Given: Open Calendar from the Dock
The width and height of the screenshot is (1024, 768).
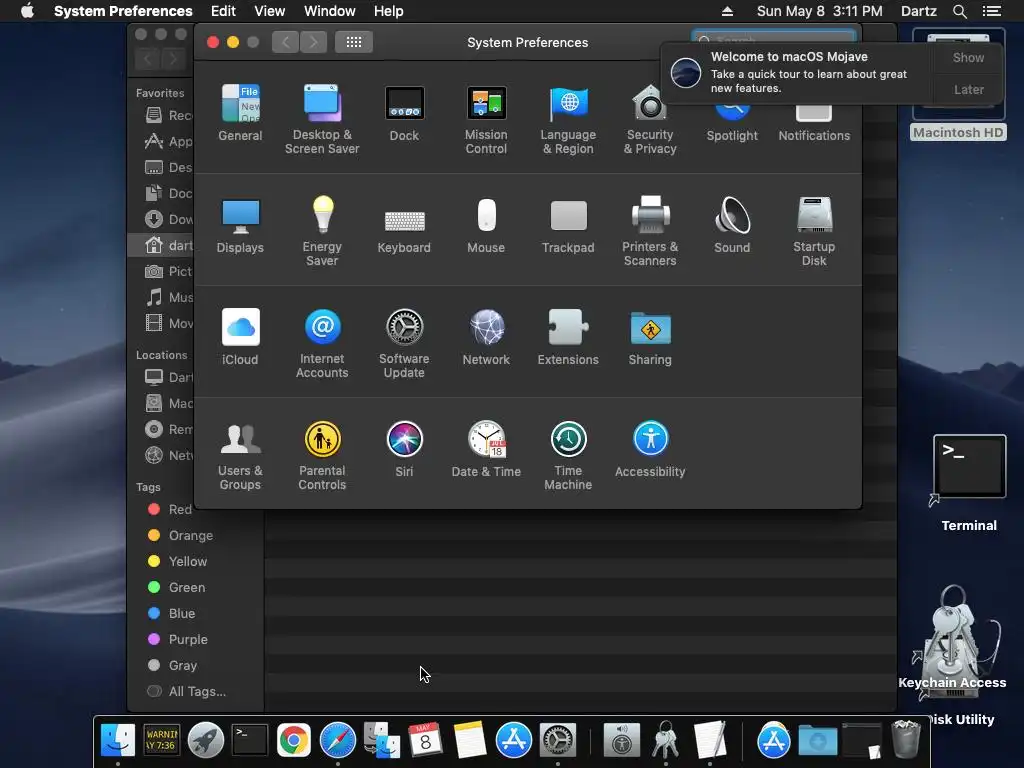Looking at the screenshot, I should point(425,740).
